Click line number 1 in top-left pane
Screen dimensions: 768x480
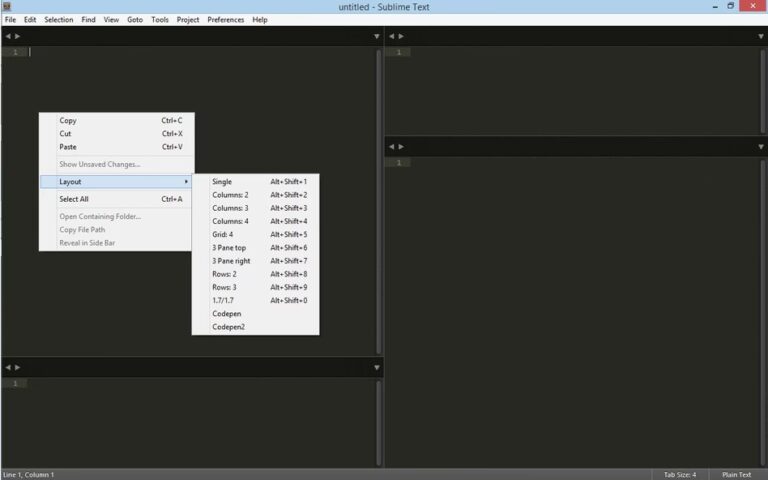(x=15, y=52)
